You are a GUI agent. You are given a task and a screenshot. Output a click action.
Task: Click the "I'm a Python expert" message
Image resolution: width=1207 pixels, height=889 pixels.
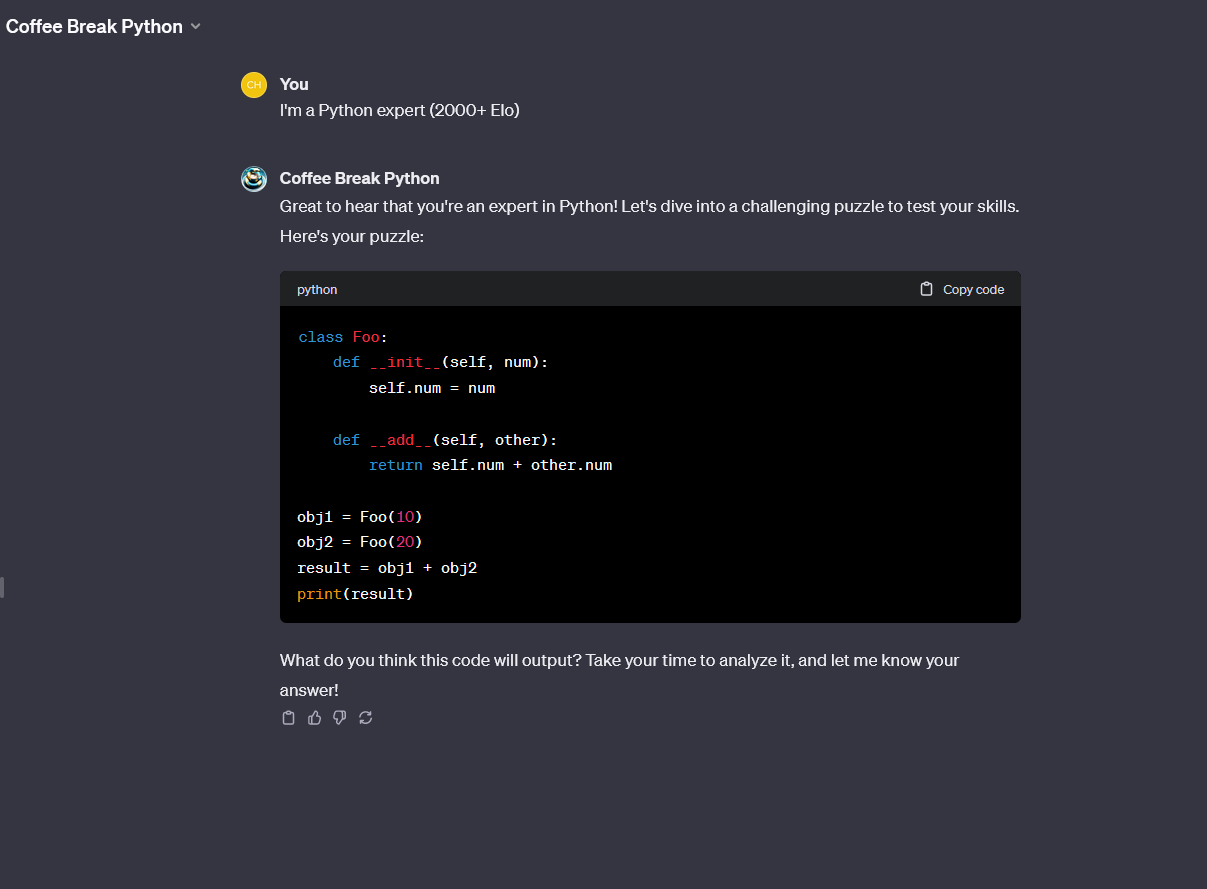point(399,111)
